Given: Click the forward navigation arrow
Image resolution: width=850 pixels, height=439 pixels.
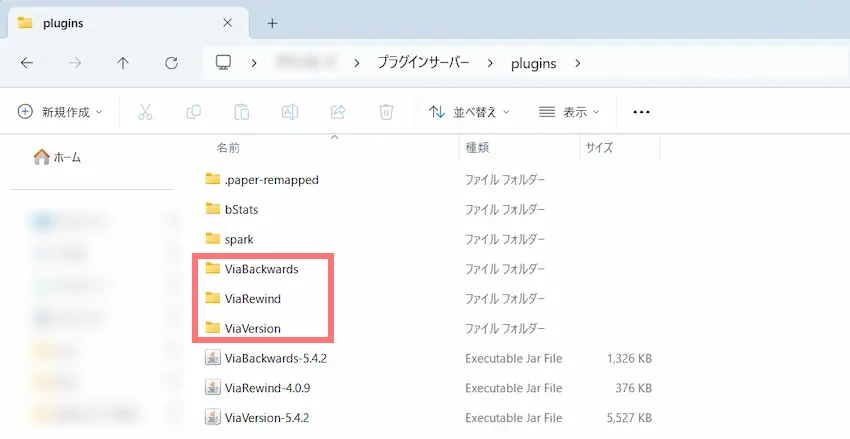Looking at the screenshot, I should (x=75, y=63).
